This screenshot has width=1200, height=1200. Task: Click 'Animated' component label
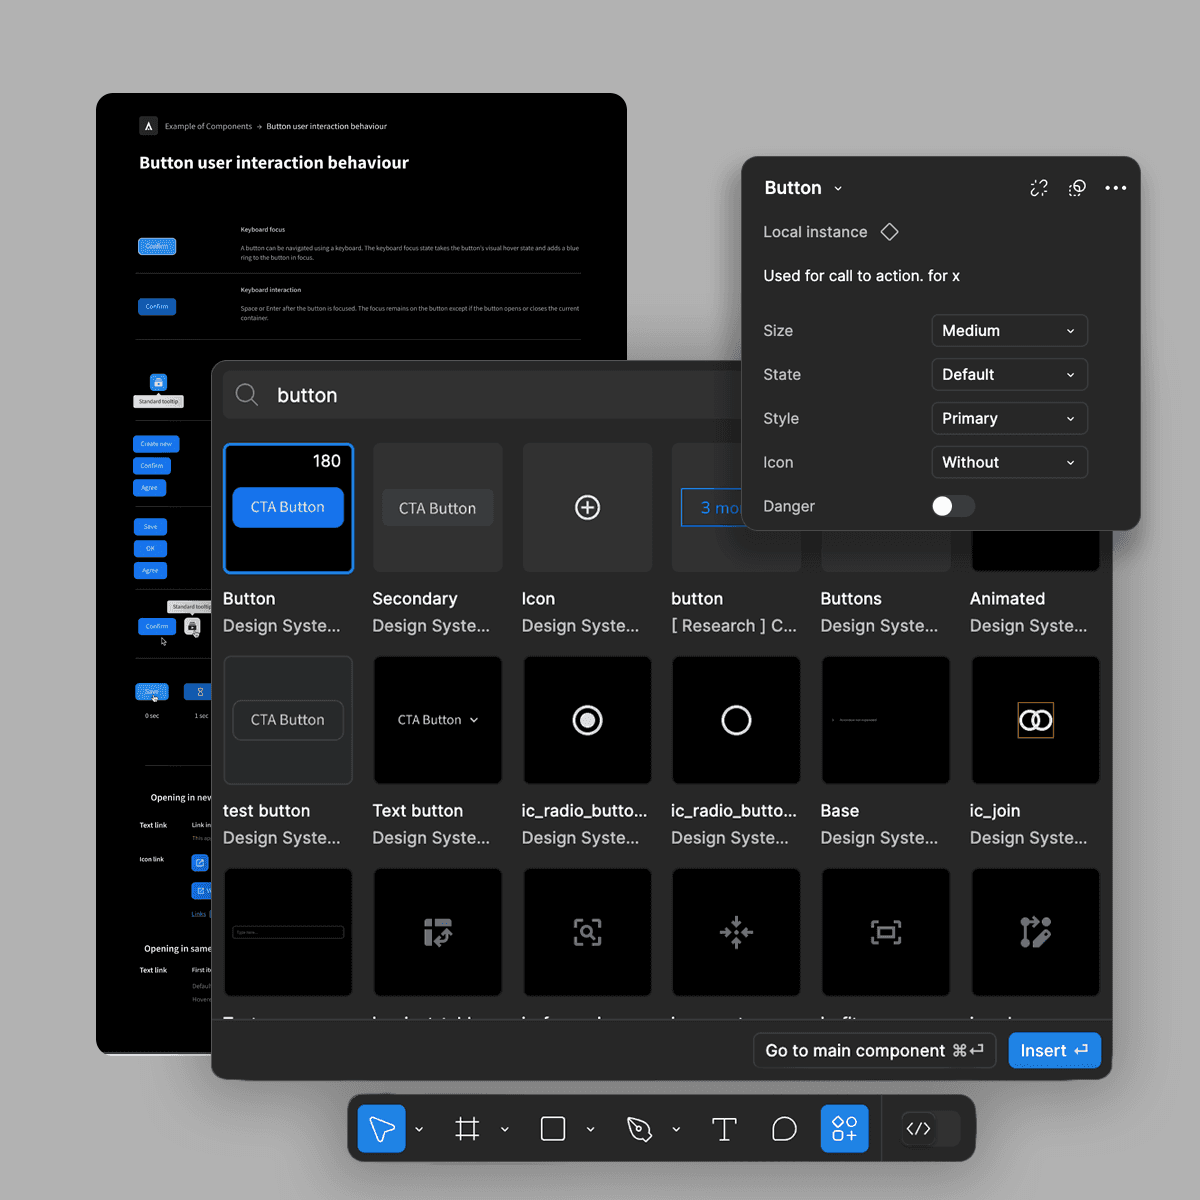(1007, 599)
